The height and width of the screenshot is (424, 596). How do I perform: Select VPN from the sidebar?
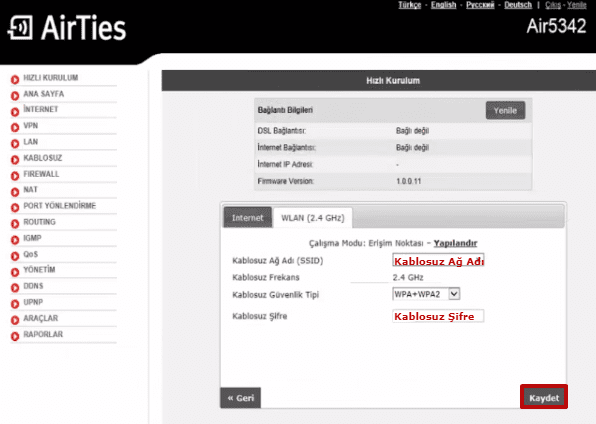30,125
